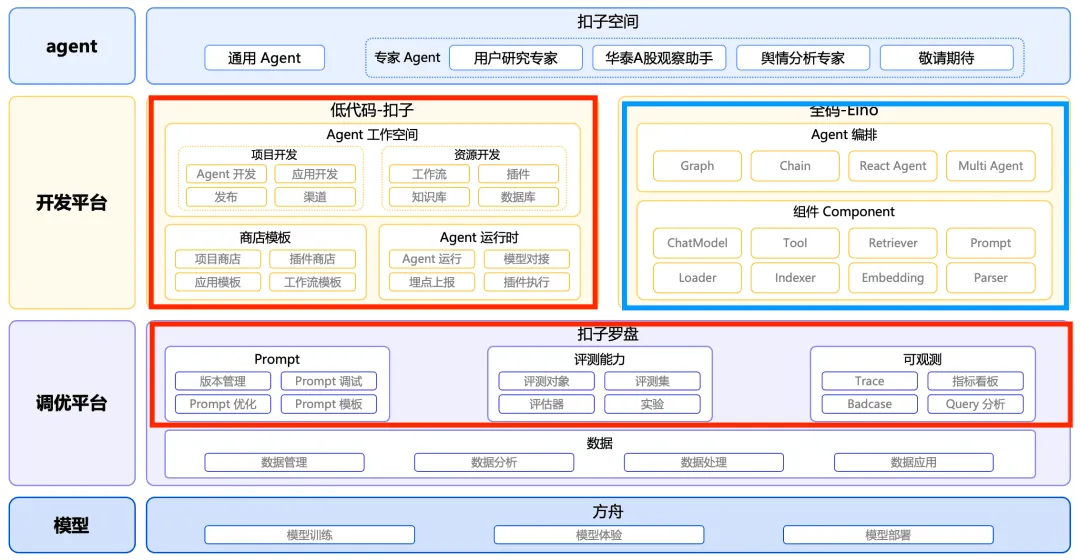The image size is (1080, 560).
Task: Click the 知识库 box
Action: click(x=429, y=197)
